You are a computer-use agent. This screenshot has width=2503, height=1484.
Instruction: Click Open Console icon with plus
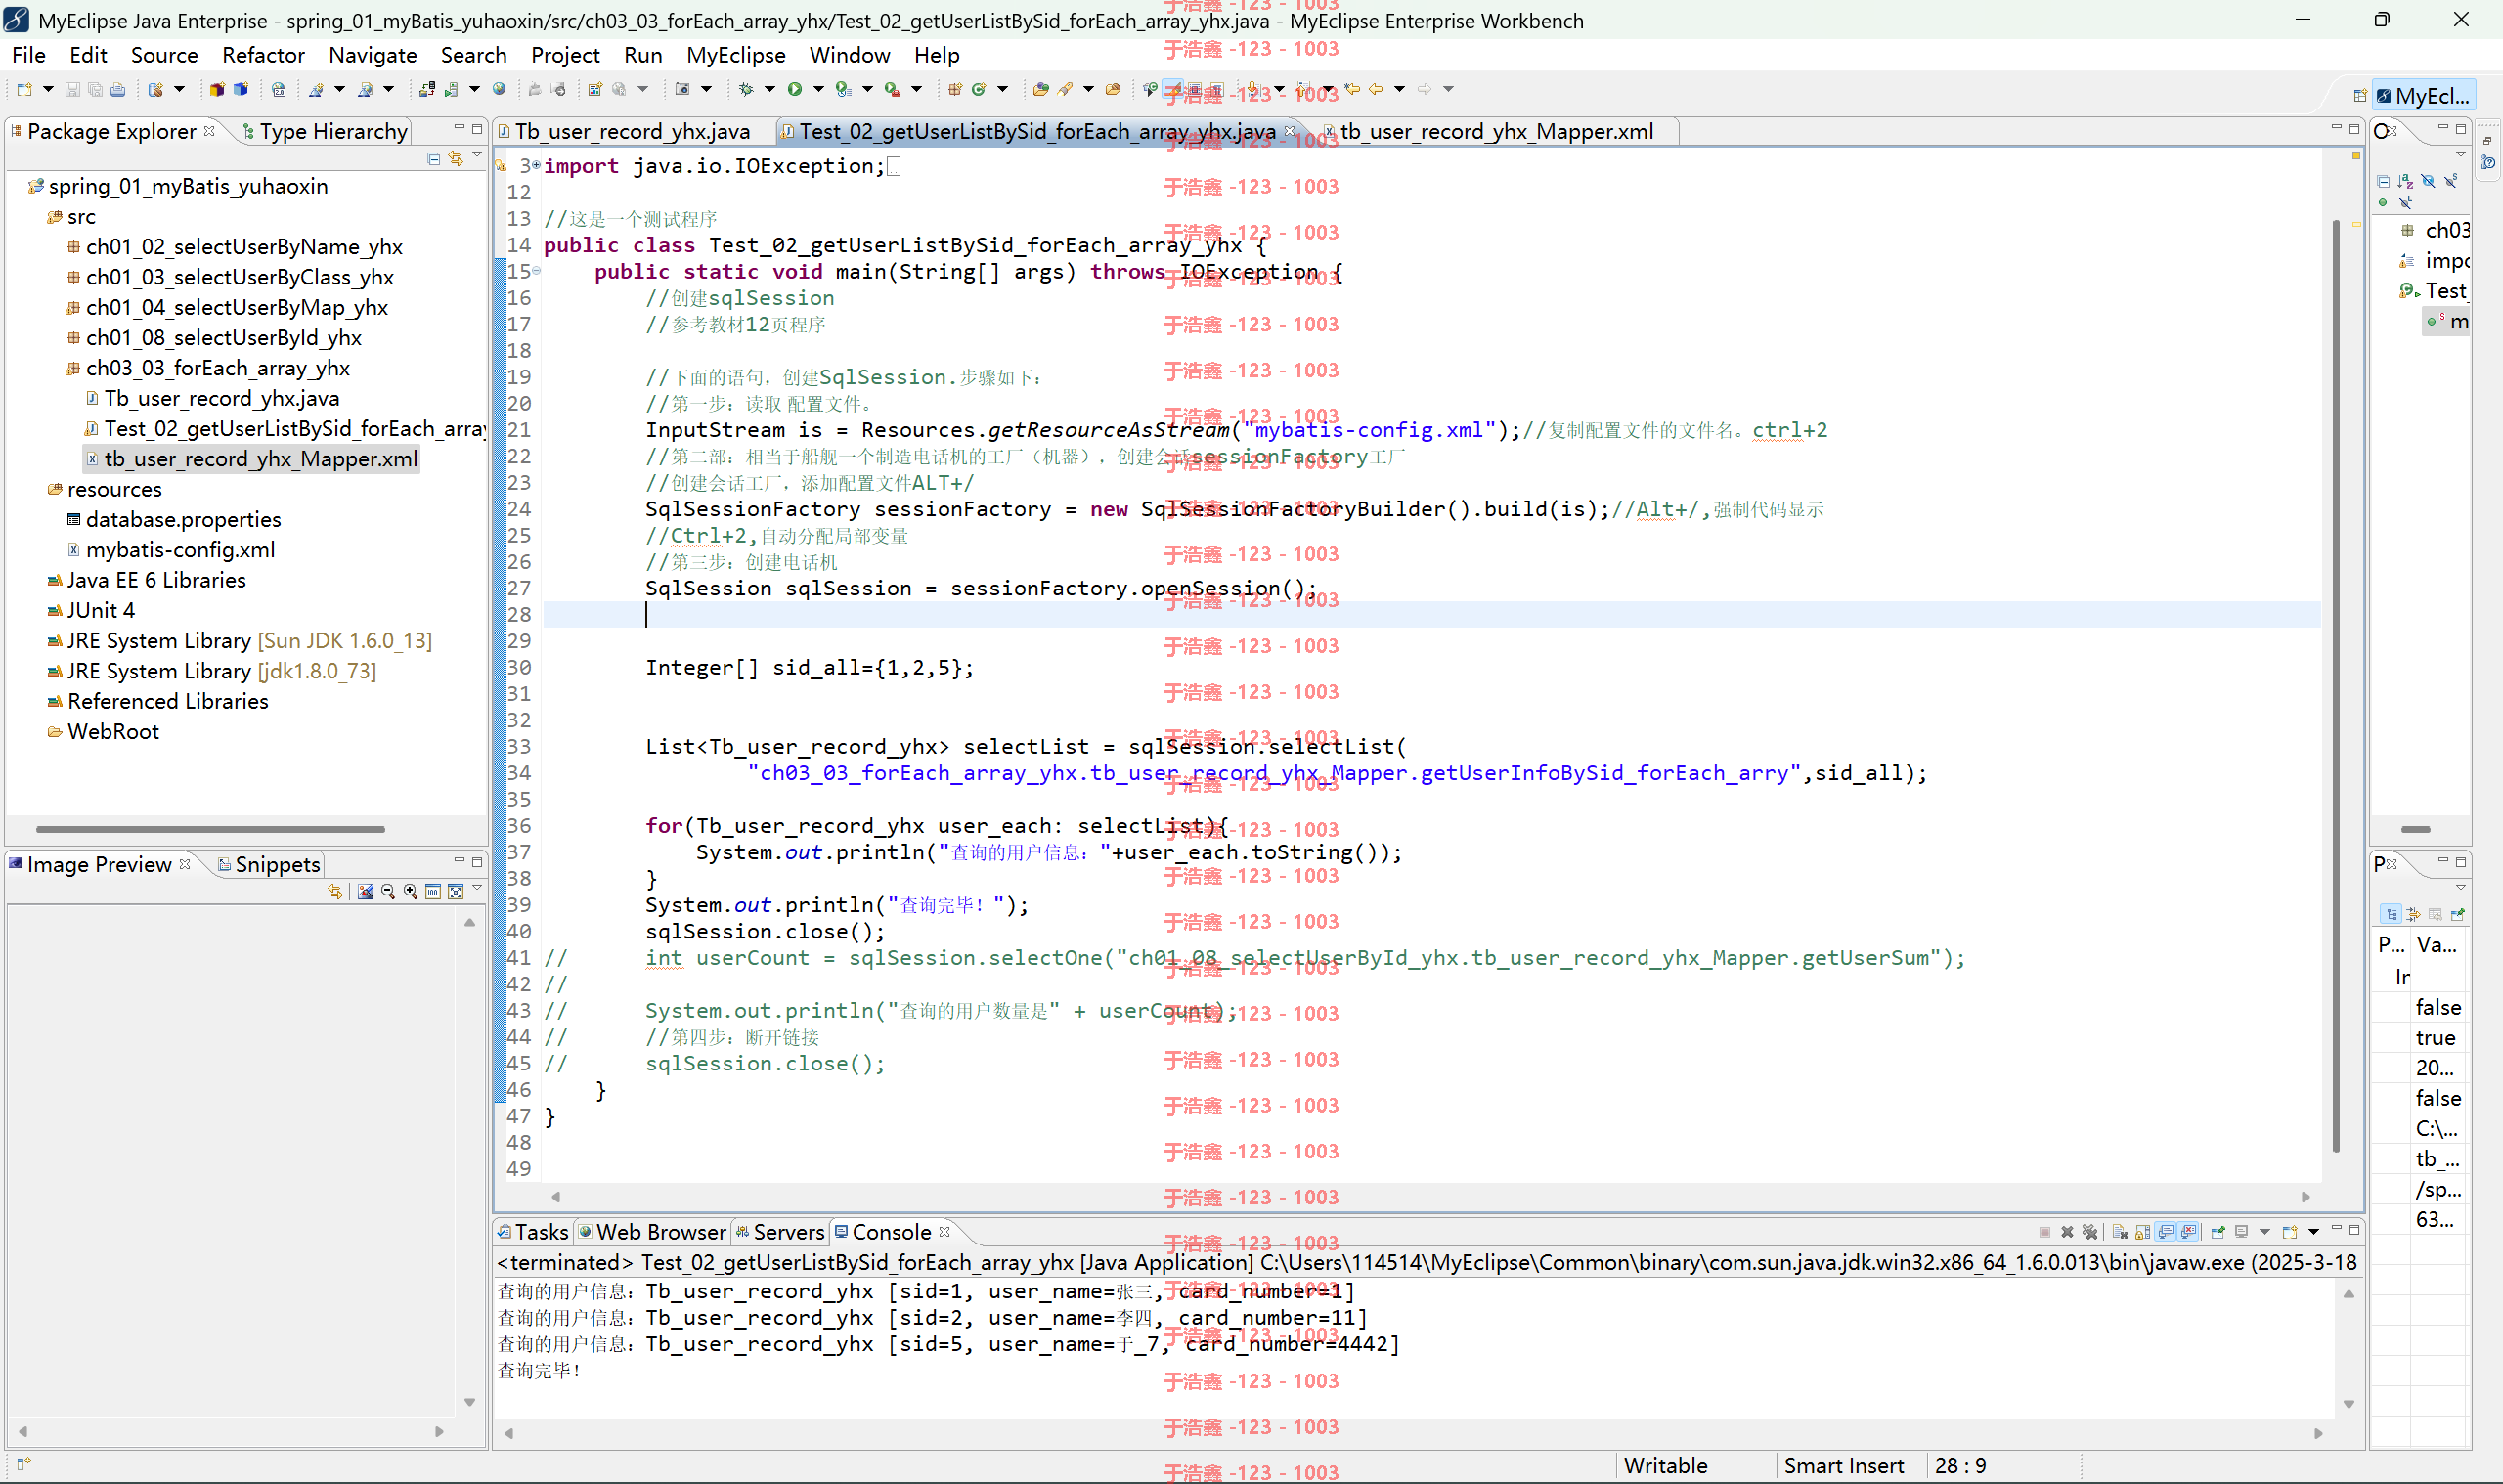pyautogui.click(x=2289, y=1232)
